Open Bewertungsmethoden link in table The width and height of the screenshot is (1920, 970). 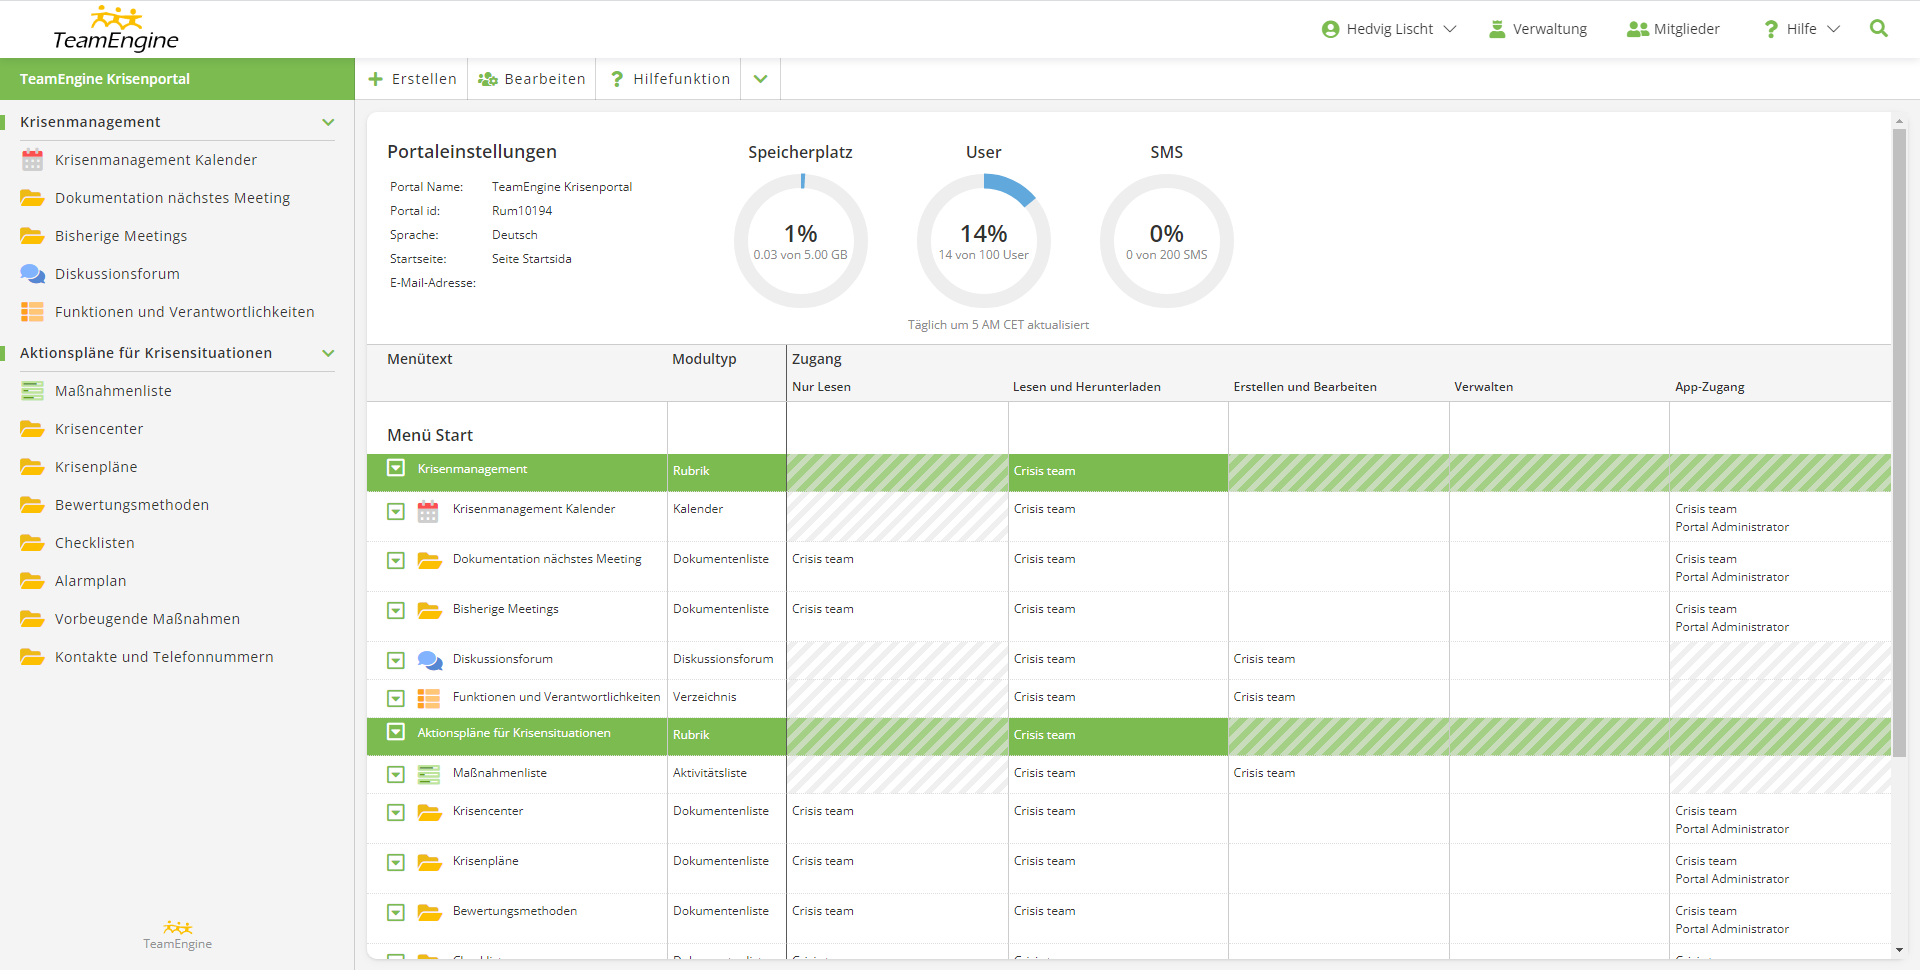[x=515, y=911]
